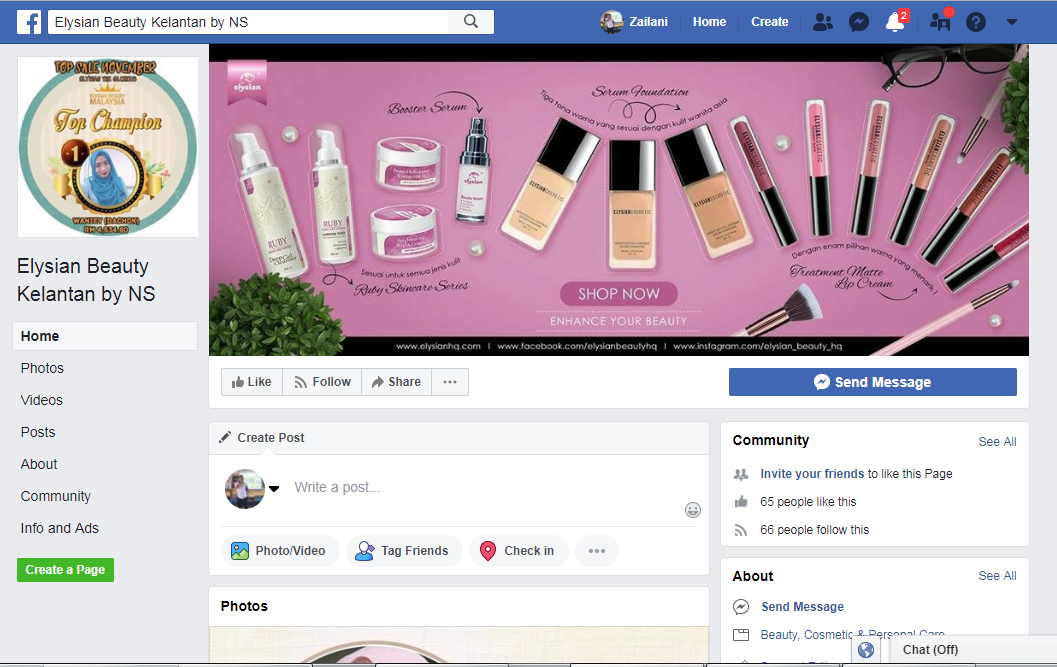Click 65 people like this text

808,502
